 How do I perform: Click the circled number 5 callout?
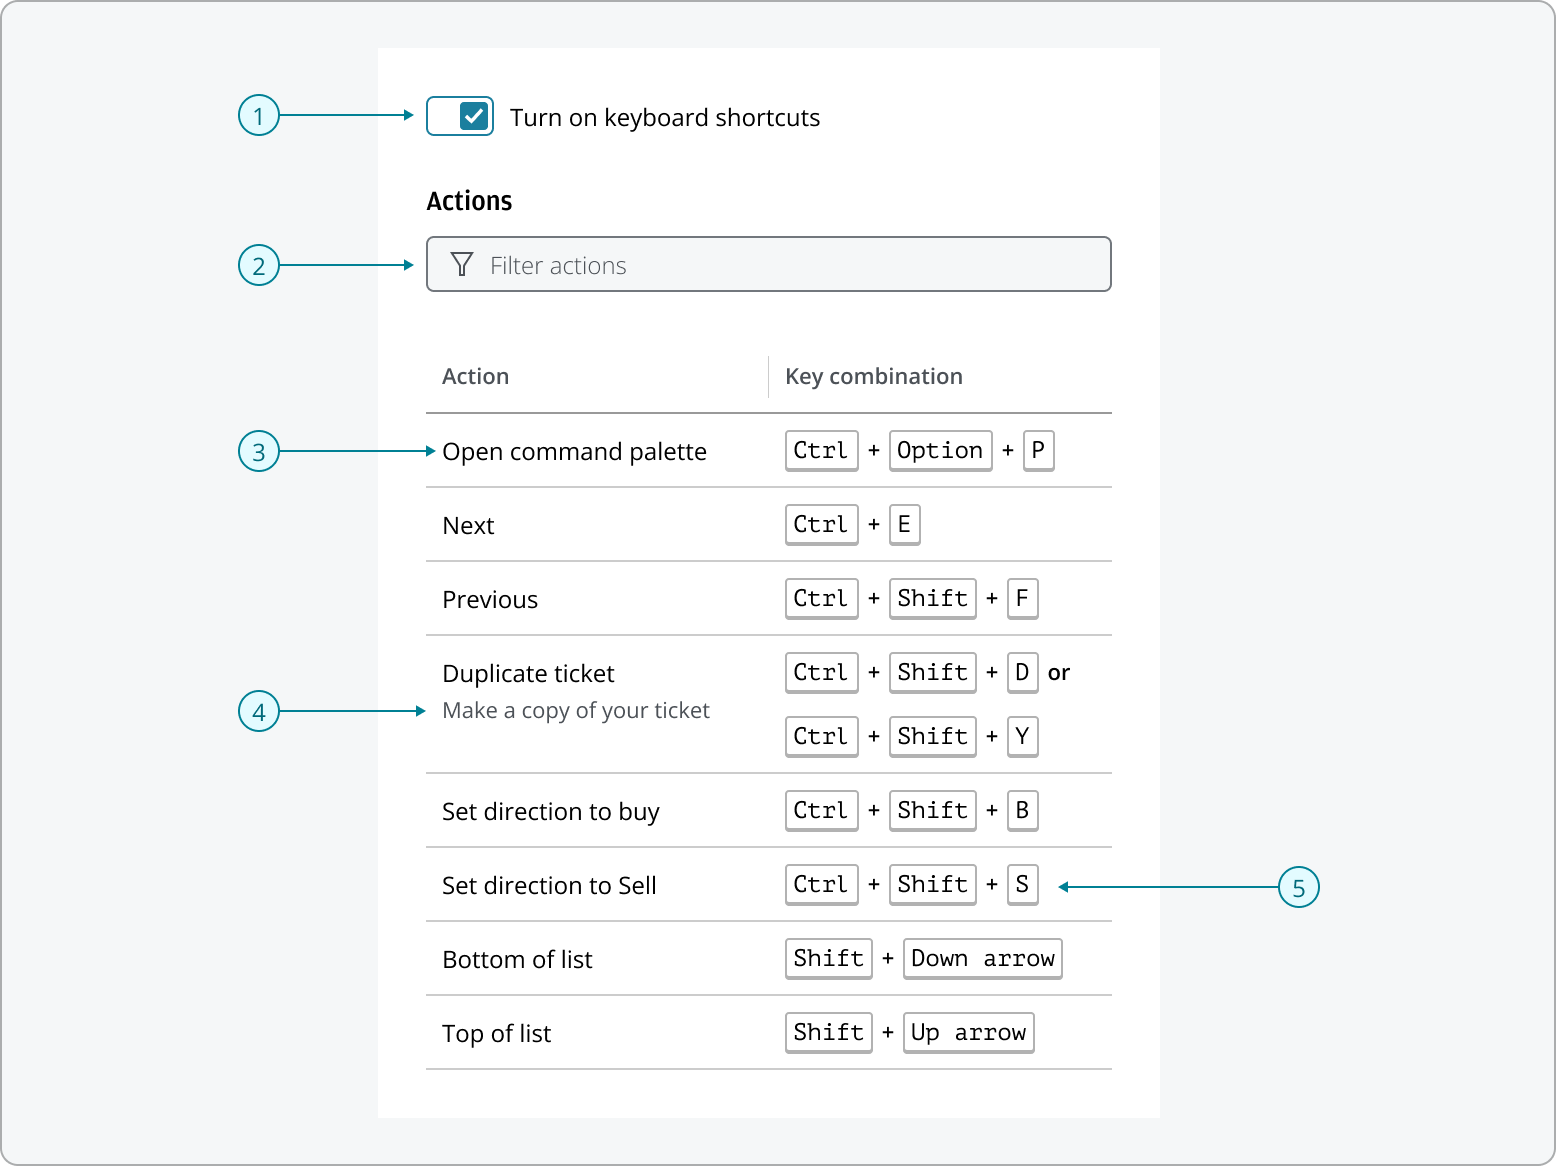pyautogui.click(x=1300, y=886)
